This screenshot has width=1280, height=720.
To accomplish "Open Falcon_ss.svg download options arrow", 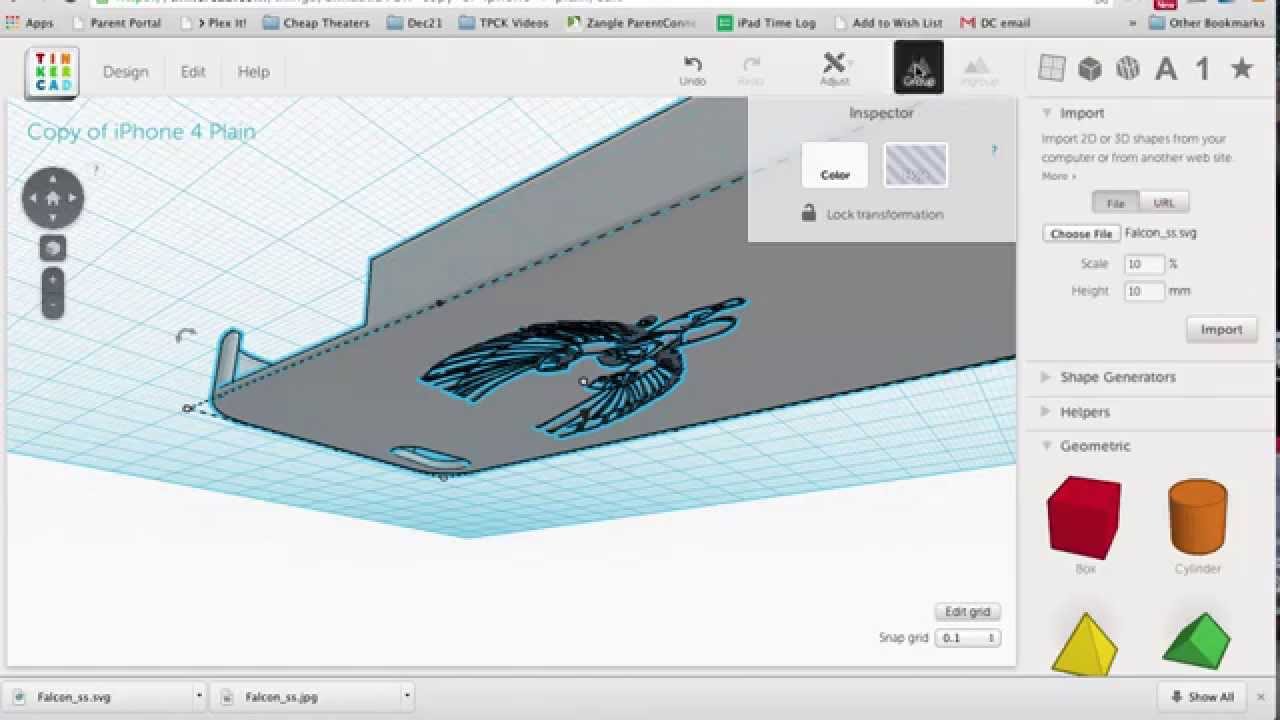I will [x=199, y=696].
